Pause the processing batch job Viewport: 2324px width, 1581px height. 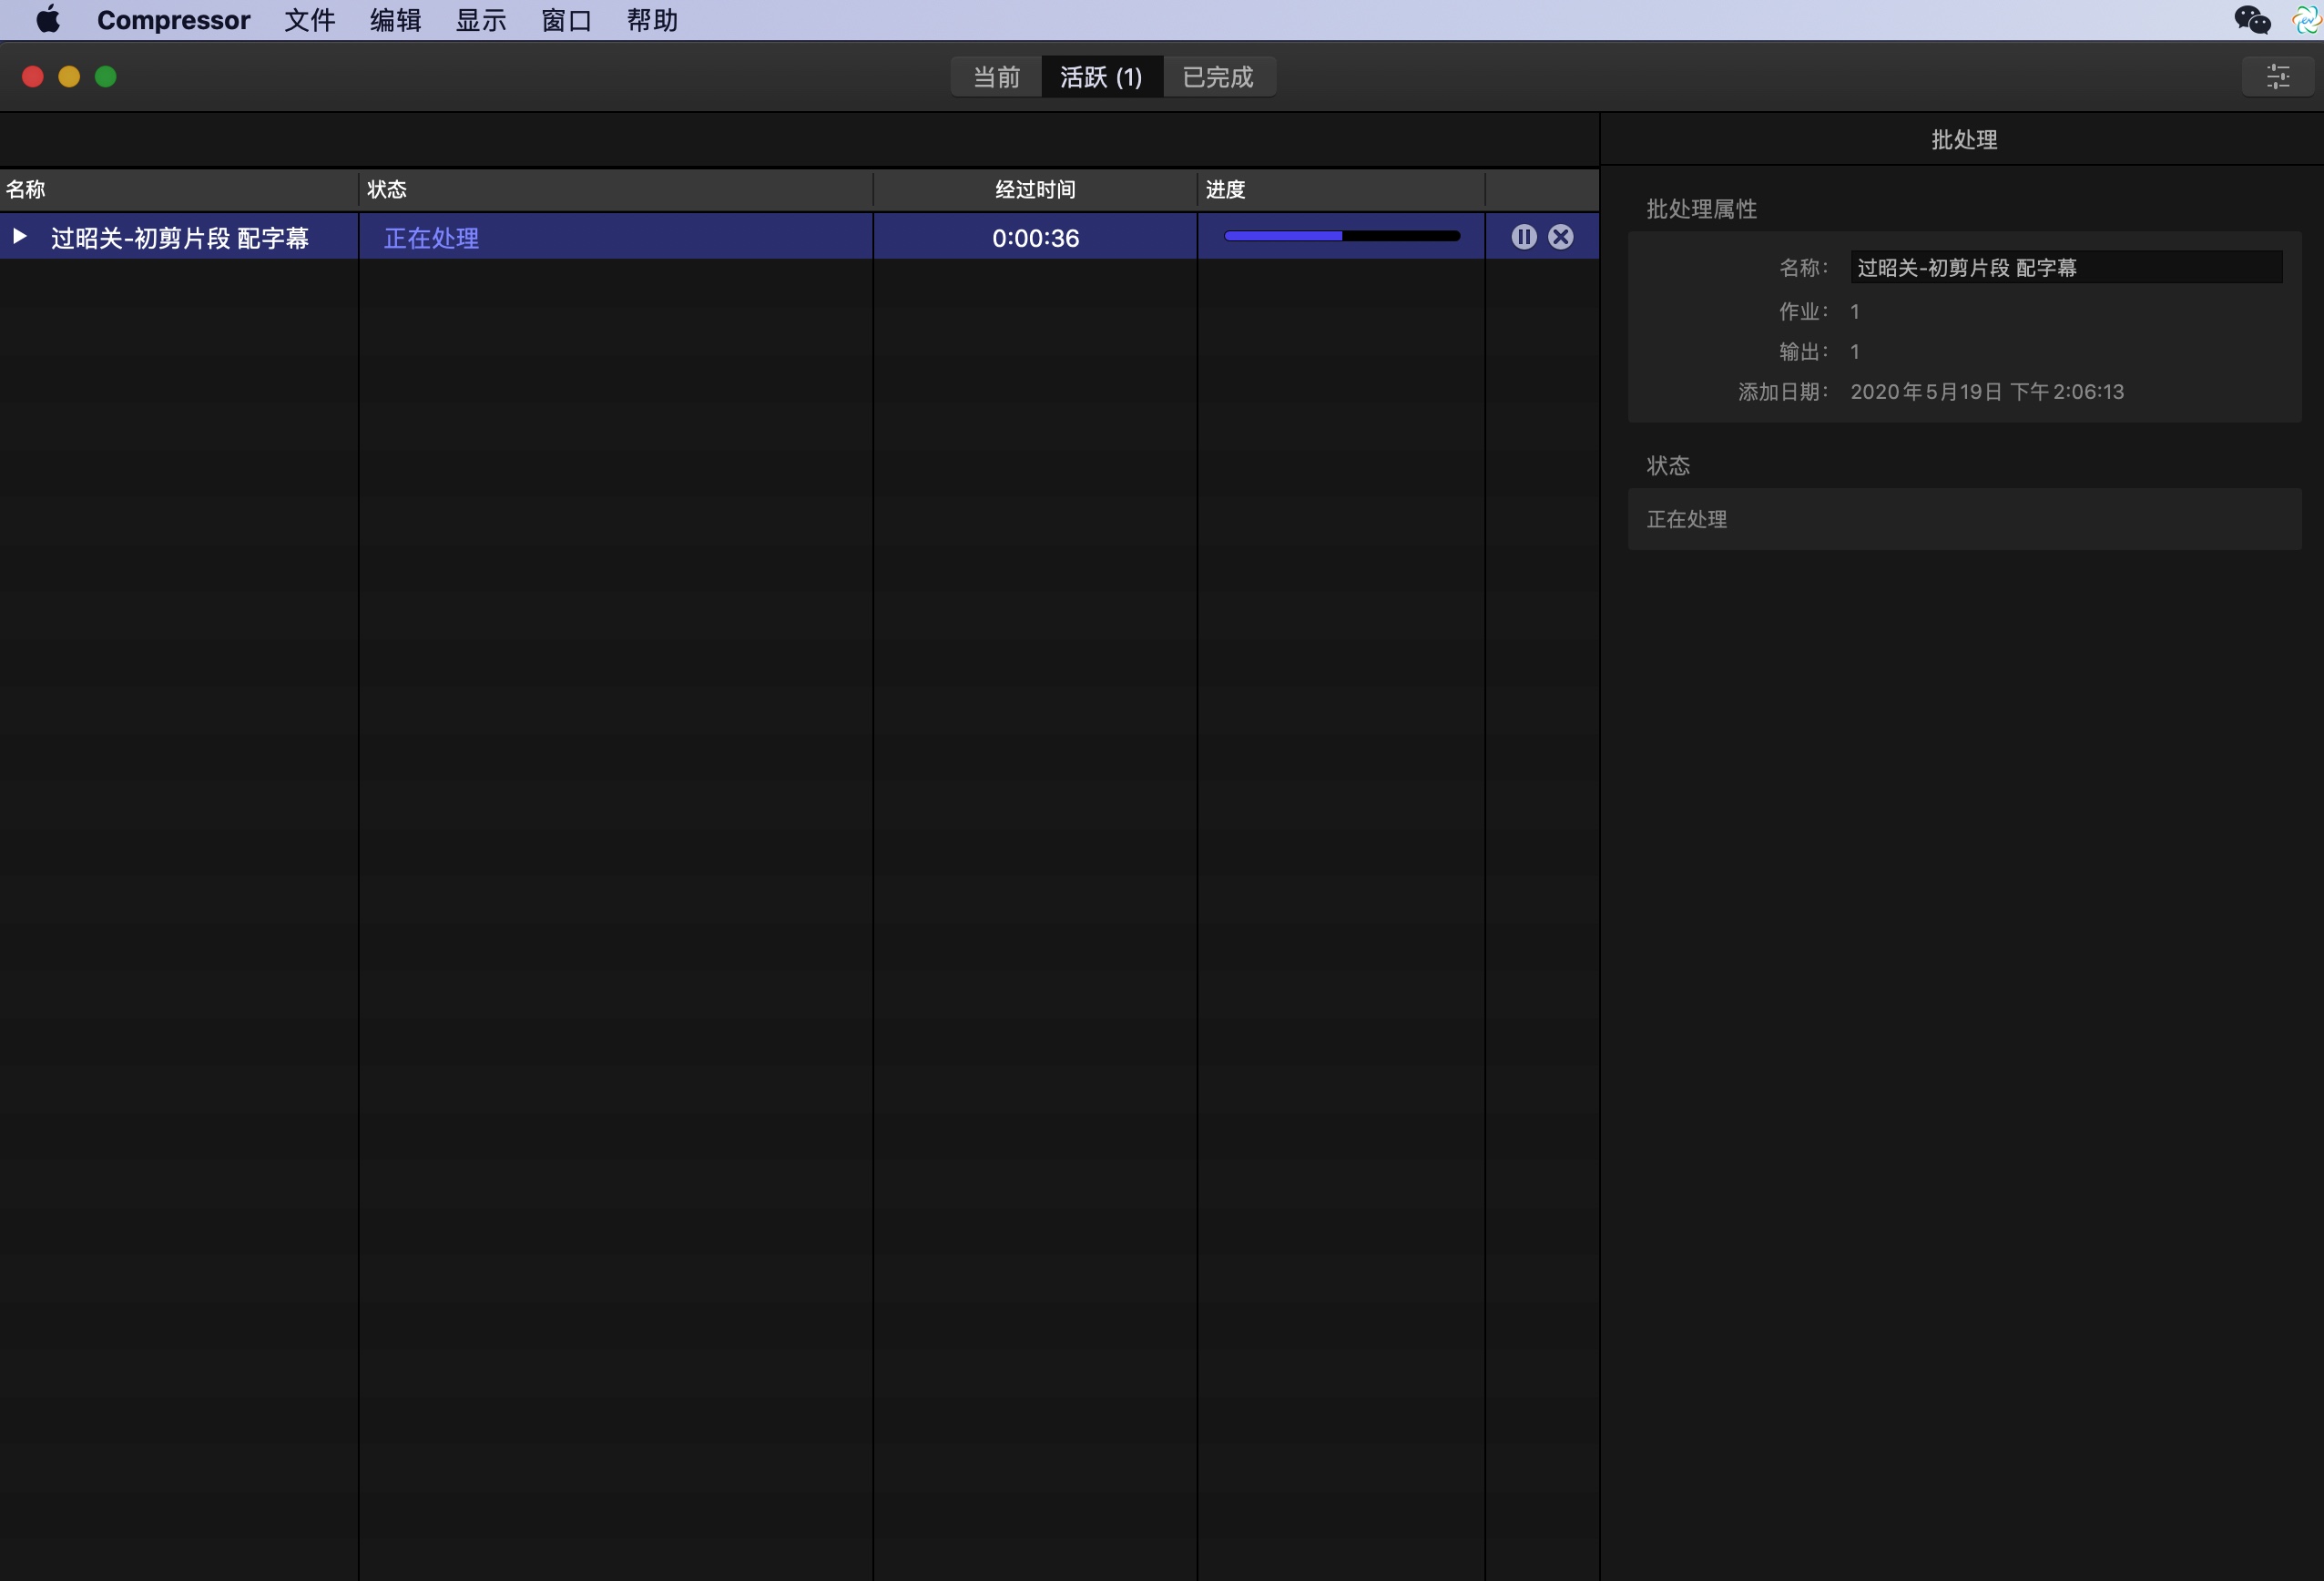[x=1523, y=237]
